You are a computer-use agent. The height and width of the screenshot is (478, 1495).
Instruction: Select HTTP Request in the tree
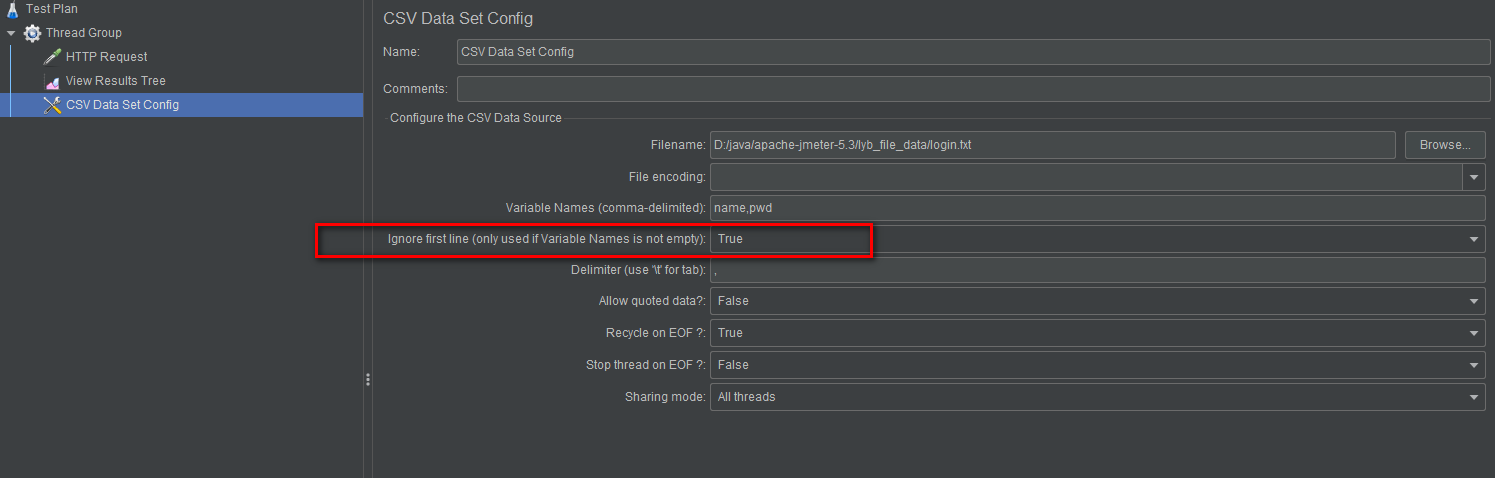click(x=106, y=57)
